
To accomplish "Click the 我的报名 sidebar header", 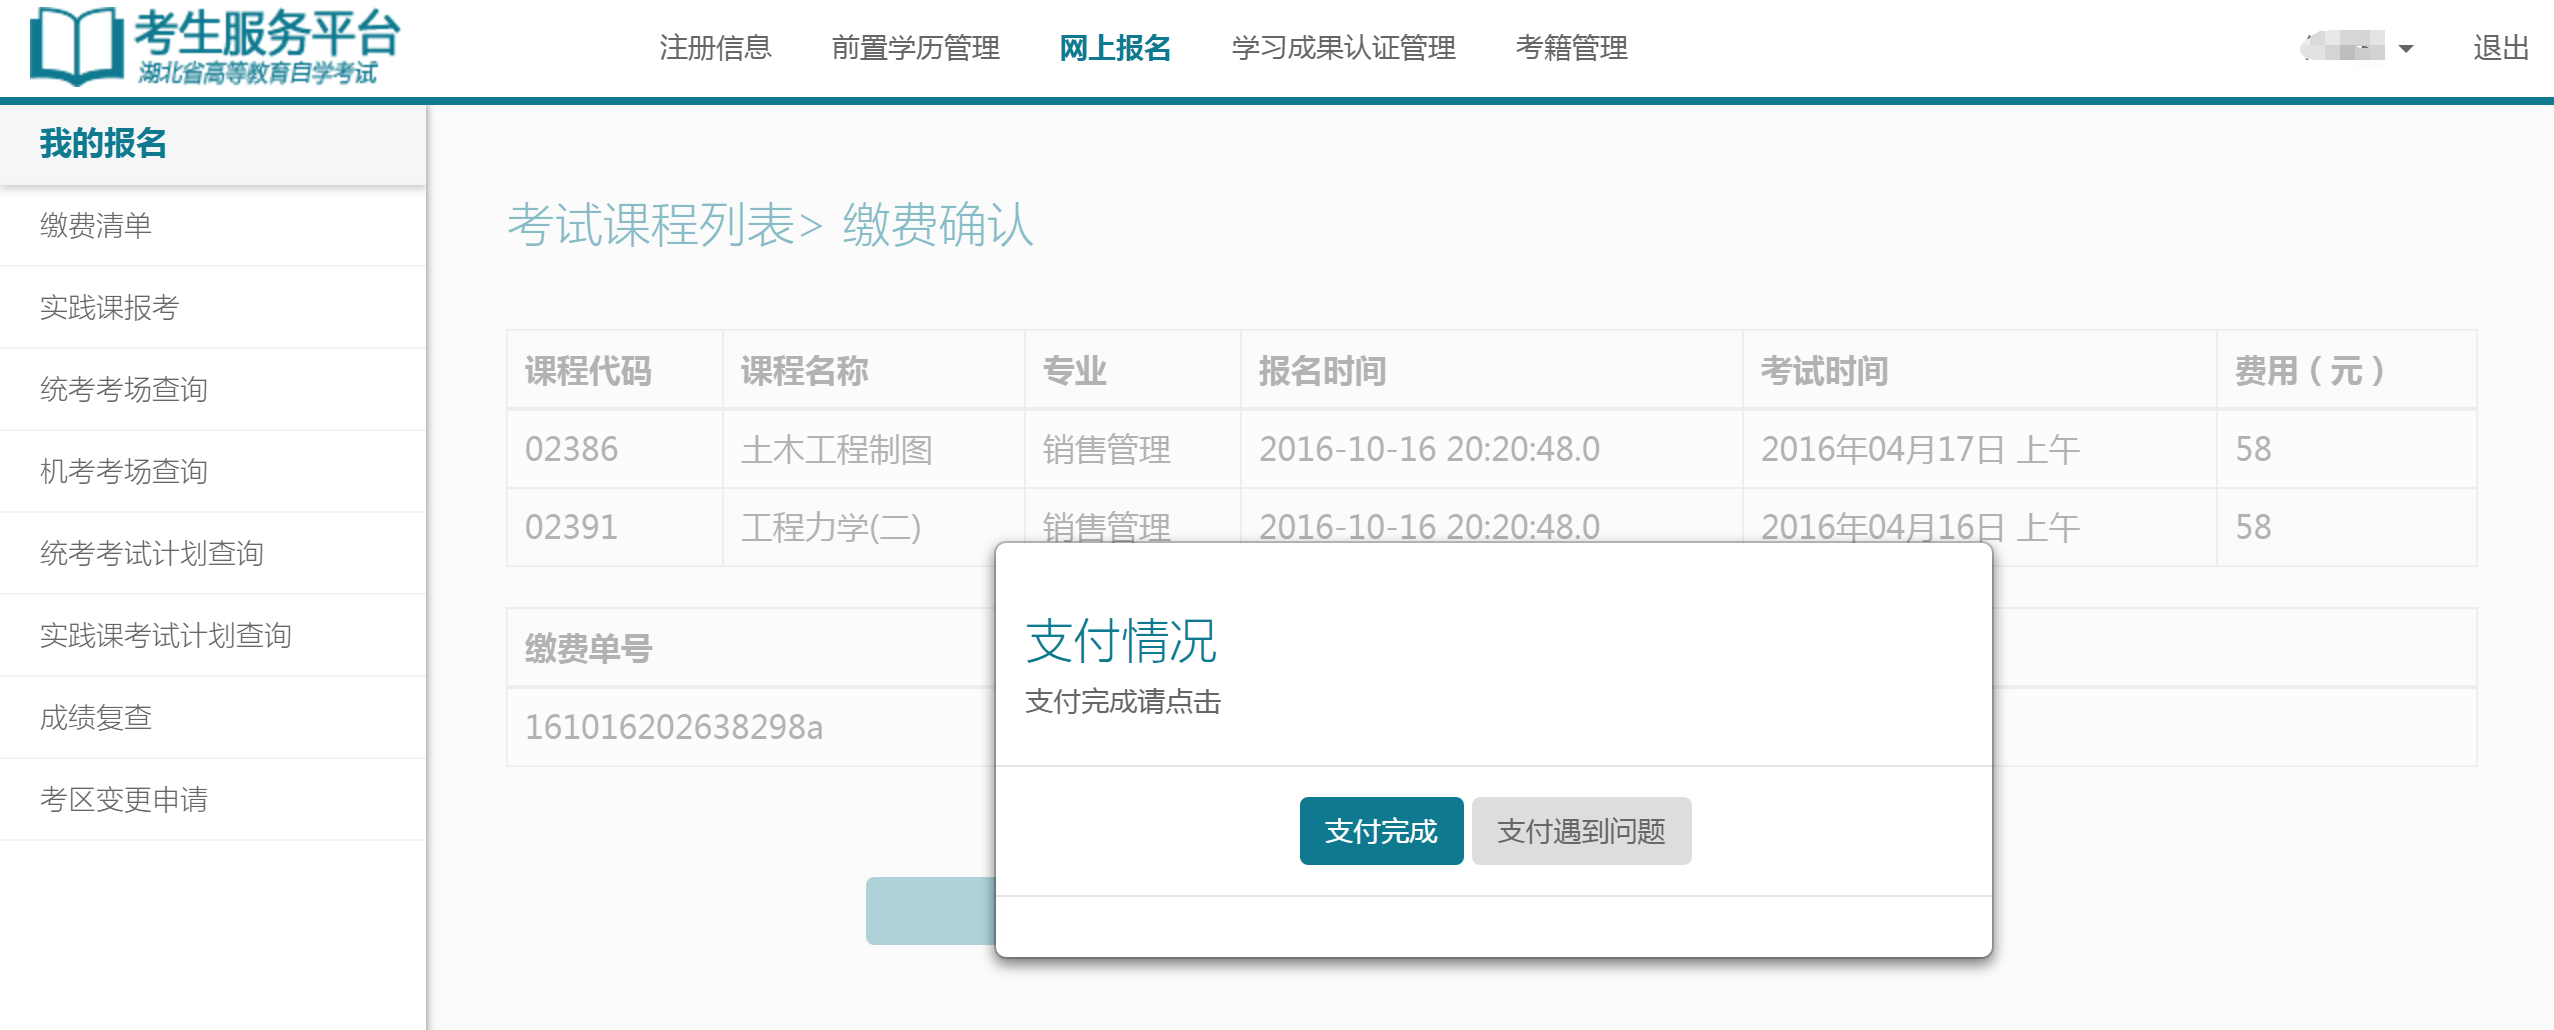I will (x=103, y=144).
